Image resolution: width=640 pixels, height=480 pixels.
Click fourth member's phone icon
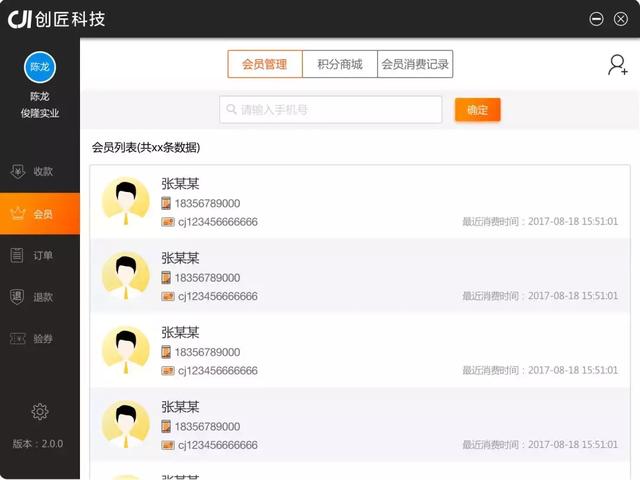[166, 427]
